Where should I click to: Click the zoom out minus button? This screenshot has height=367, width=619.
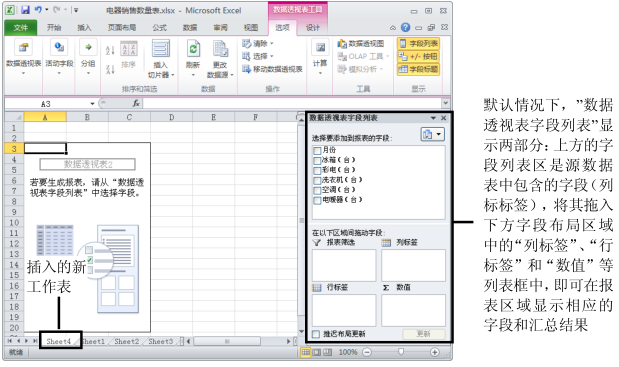pyautogui.click(x=367, y=352)
